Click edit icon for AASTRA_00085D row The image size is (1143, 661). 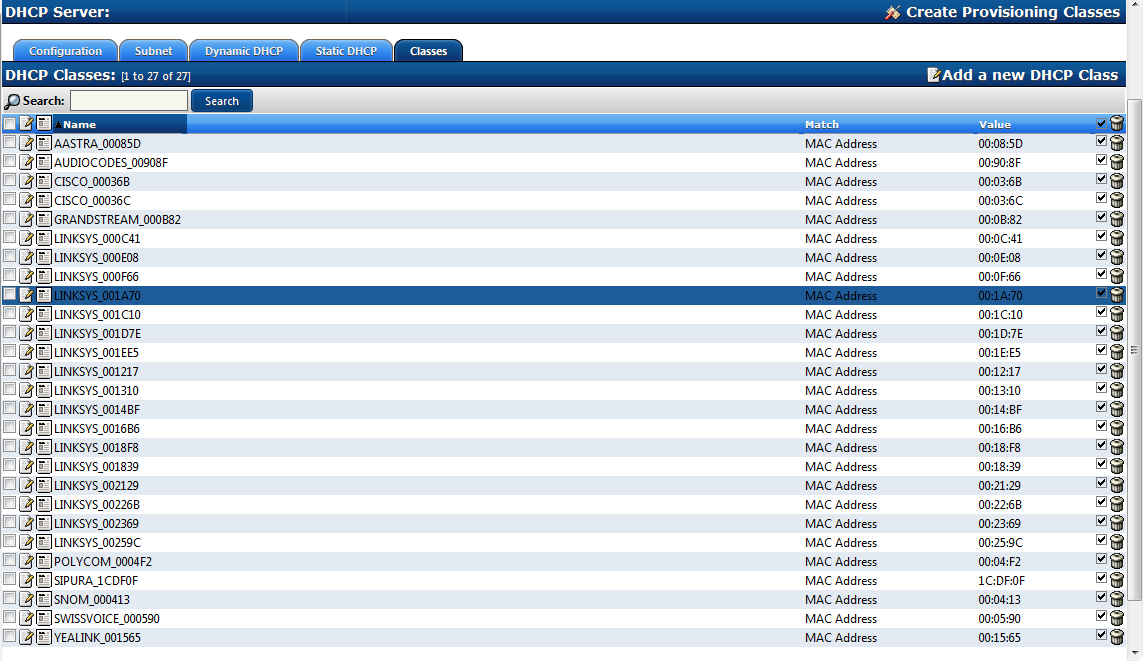tap(27, 143)
